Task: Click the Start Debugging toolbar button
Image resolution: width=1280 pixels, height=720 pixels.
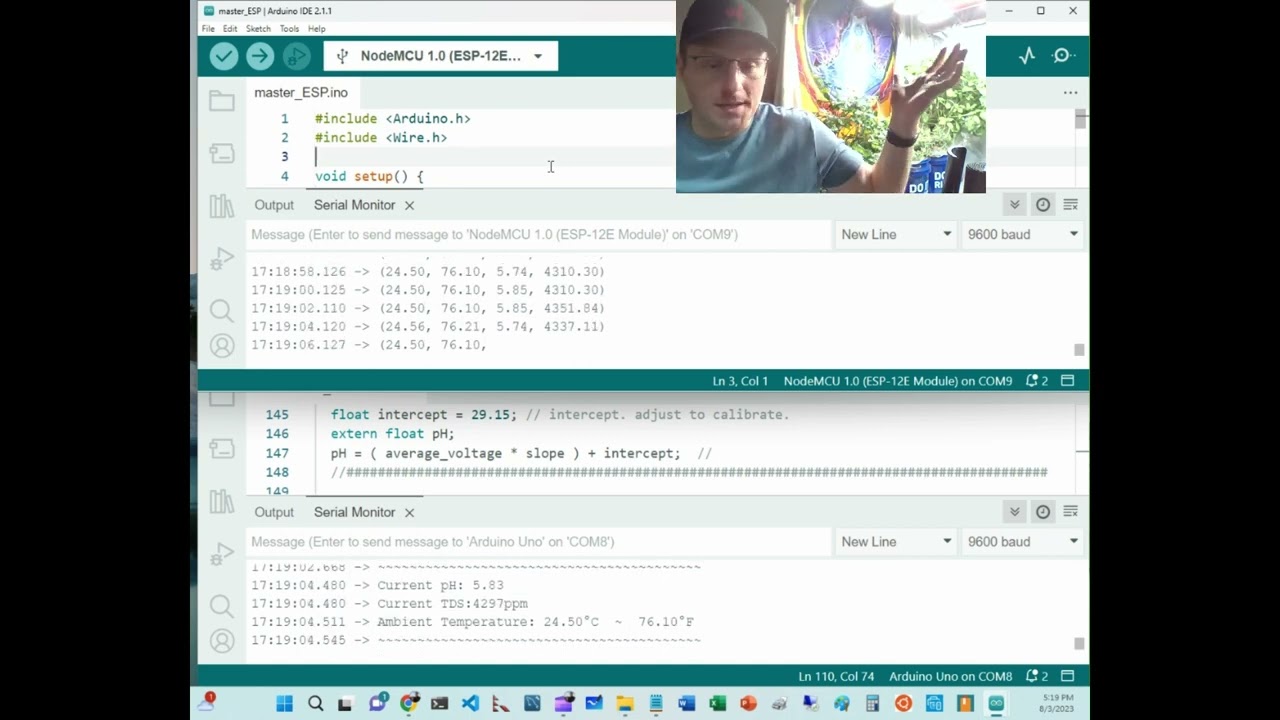Action: [x=296, y=56]
